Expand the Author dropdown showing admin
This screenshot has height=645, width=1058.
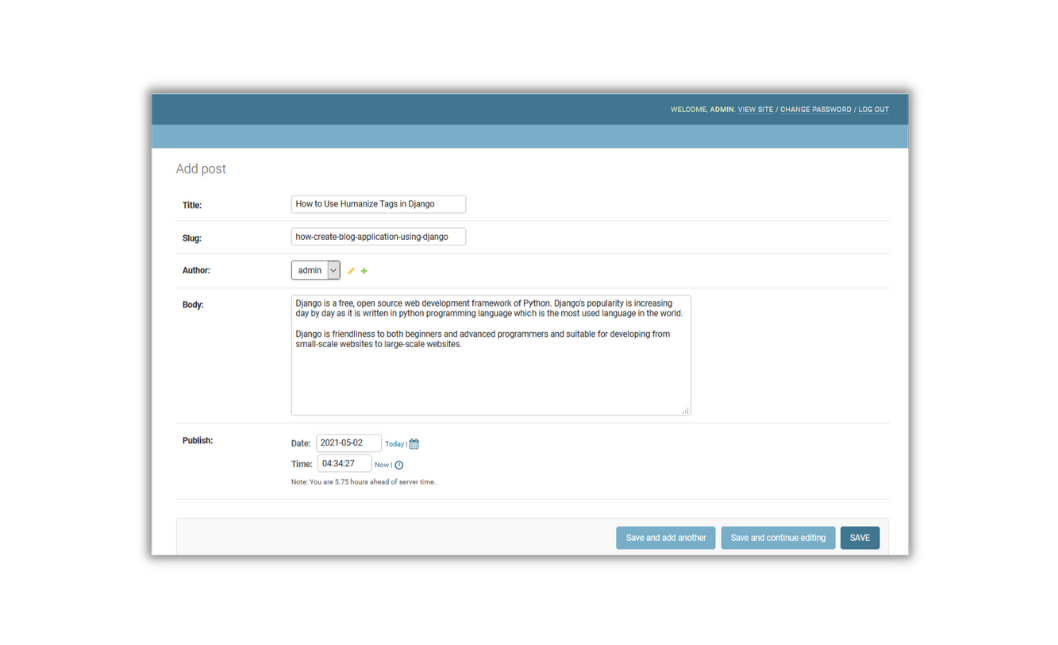[315, 270]
